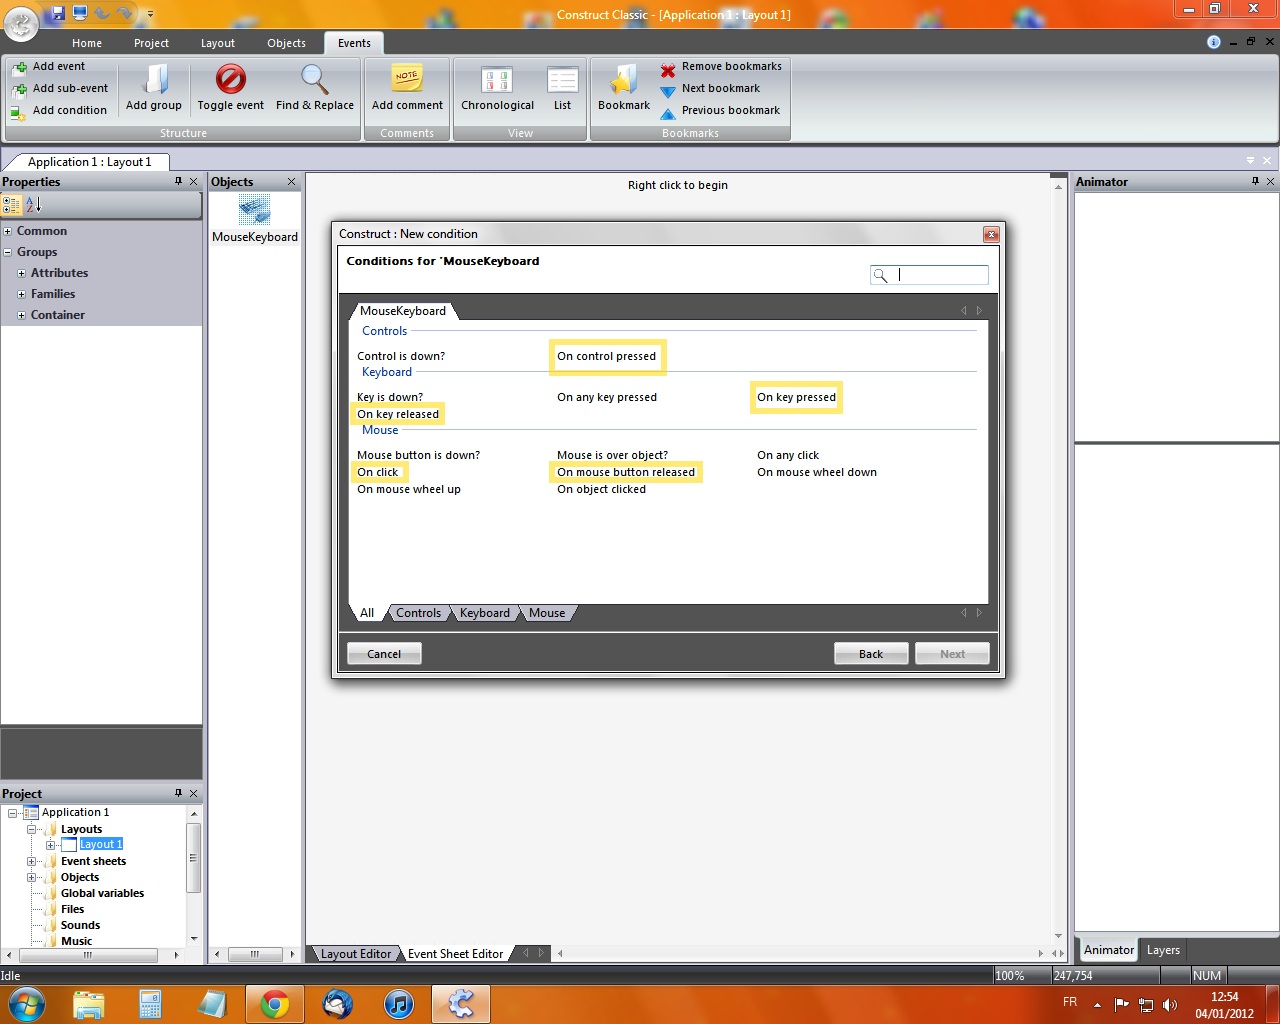Expand Layout 1 in Project tree
1280x1024 pixels.
[50, 845]
